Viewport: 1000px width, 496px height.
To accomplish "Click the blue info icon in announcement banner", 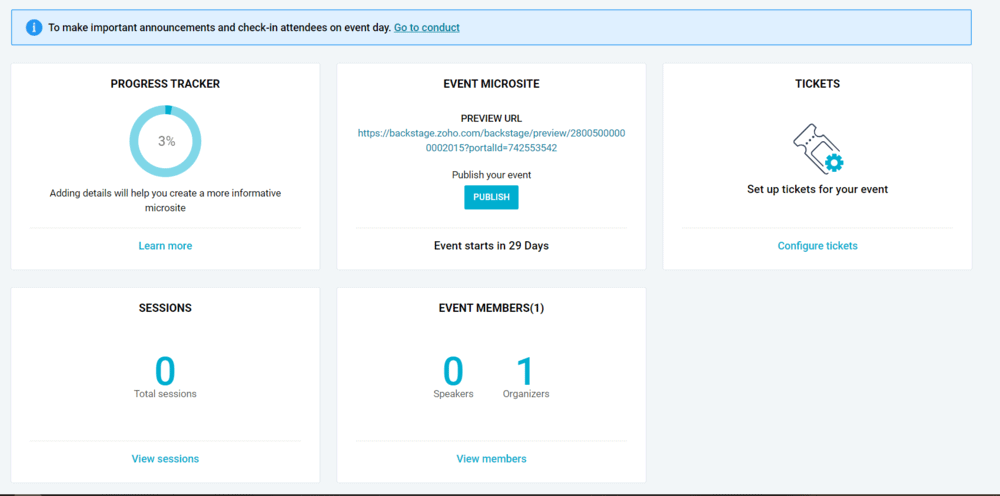I will (34, 27).
